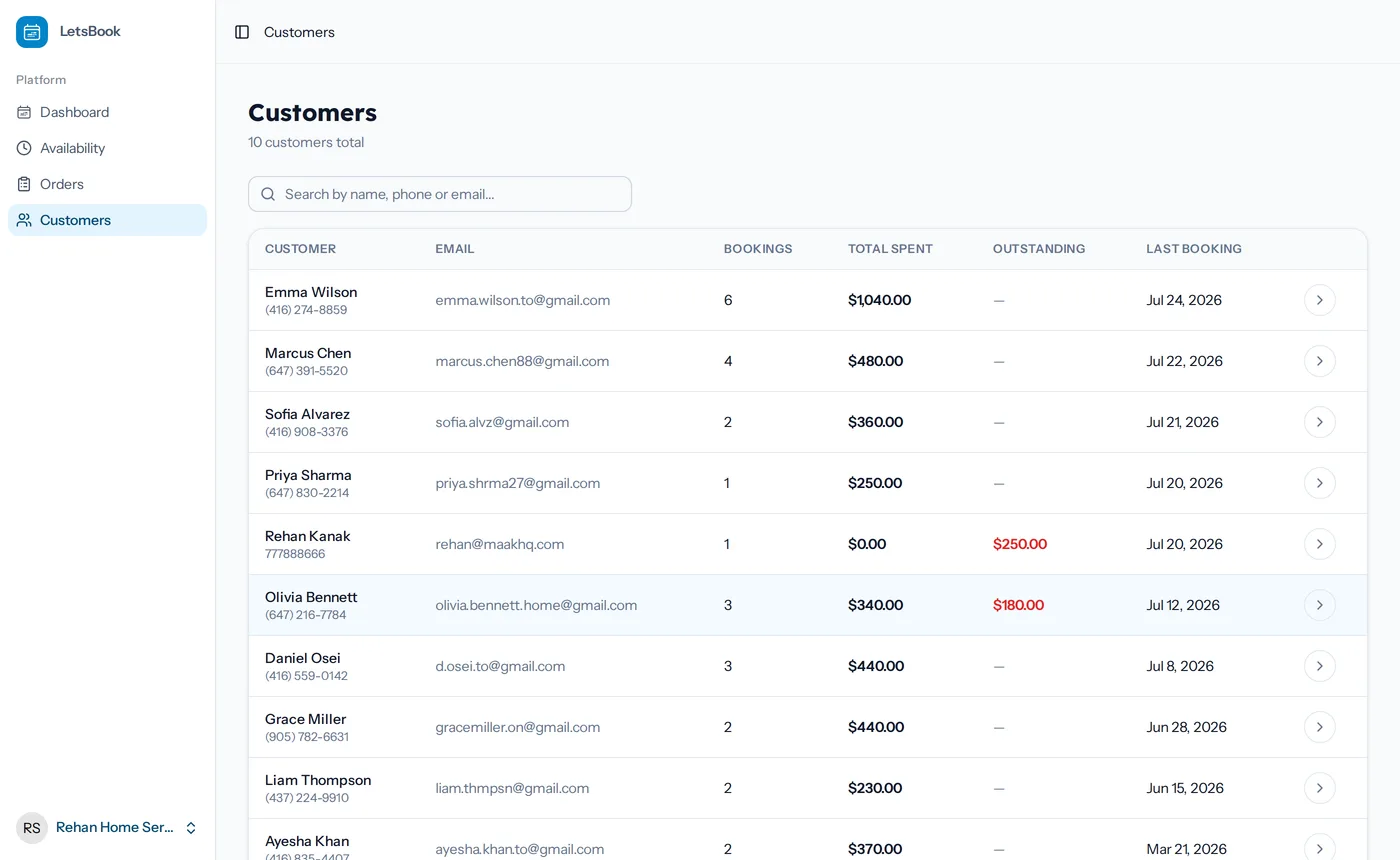Click the Customers people icon
This screenshot has height=860, width=1400.
coord(24,220)
